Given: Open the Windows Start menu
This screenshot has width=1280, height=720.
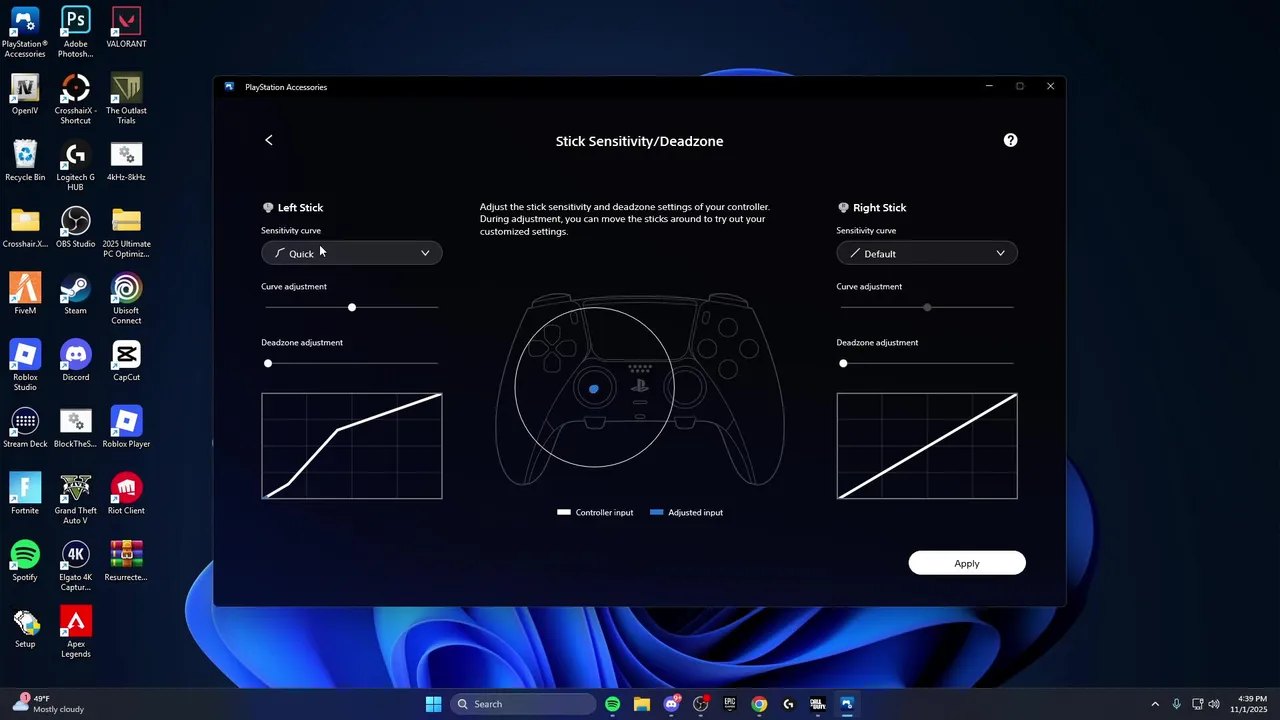Looking at the screenshot, I should pyautogui.click(x=433, y=704).
